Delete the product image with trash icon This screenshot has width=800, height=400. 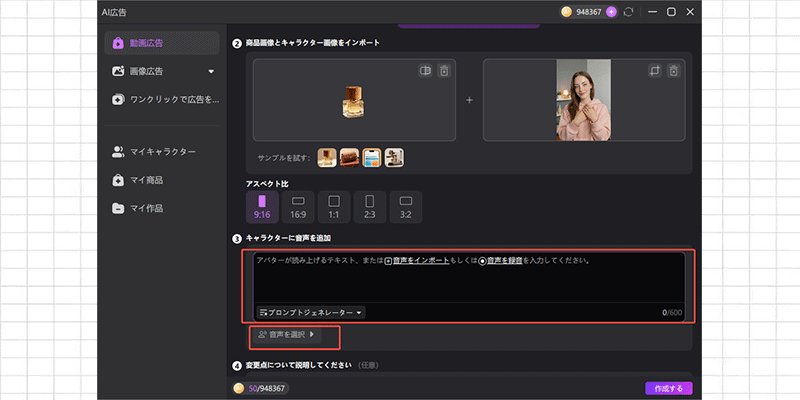point(444,71)
